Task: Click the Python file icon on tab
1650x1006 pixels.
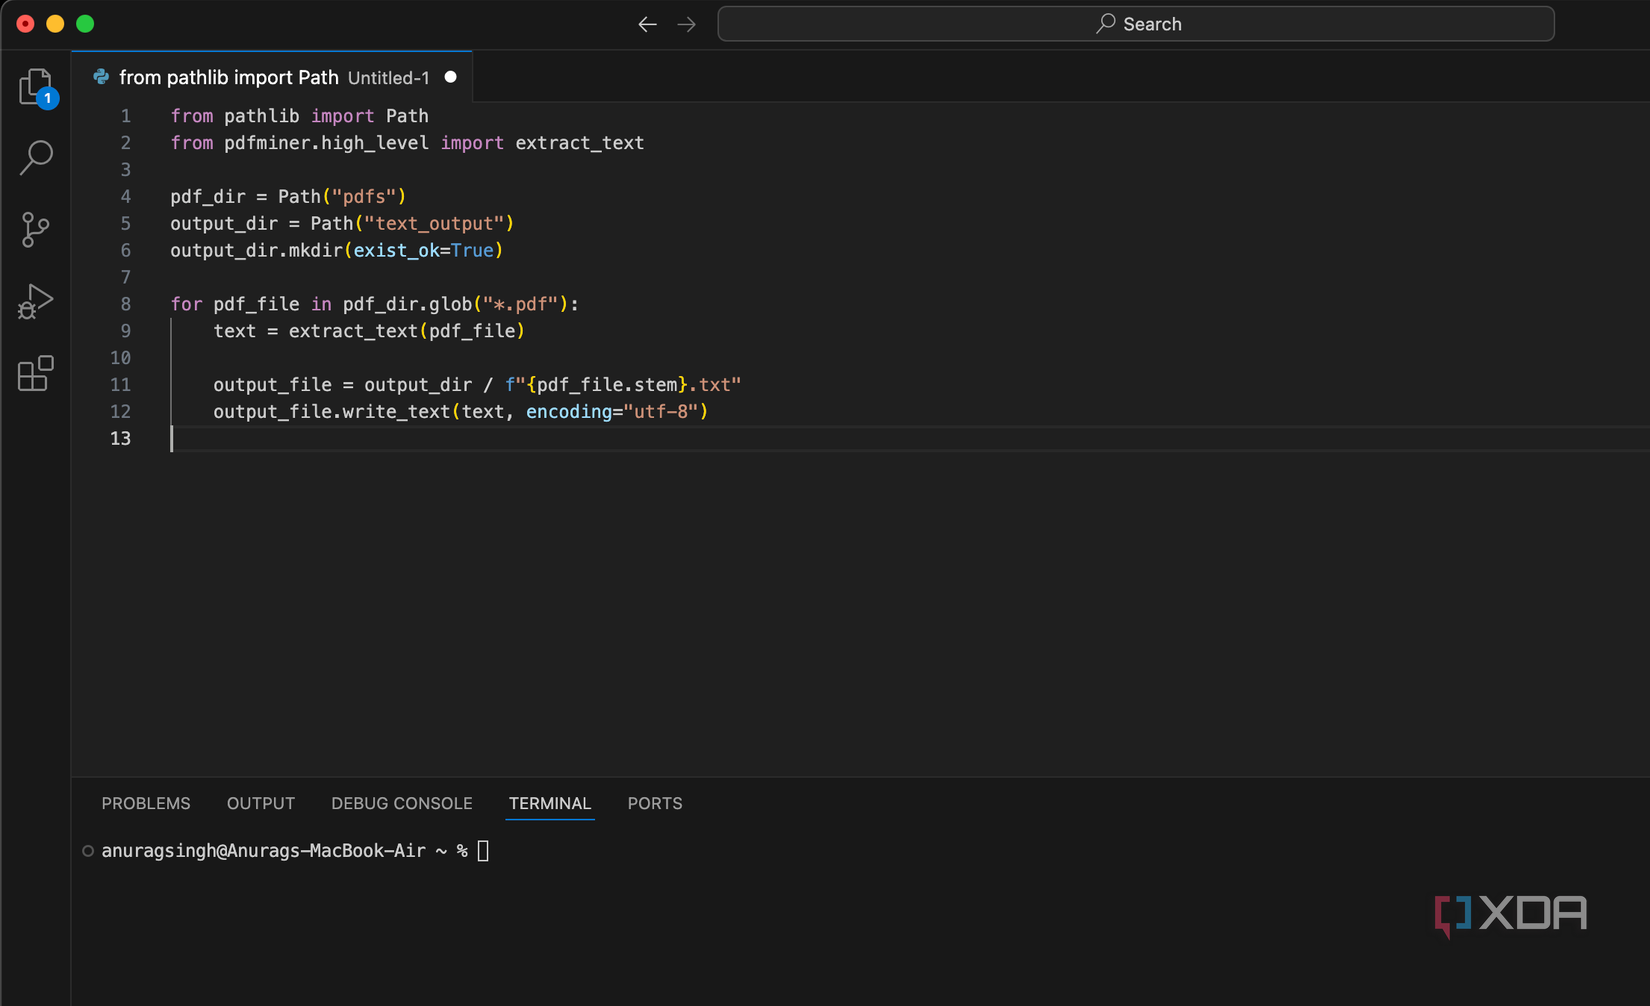Action: click(x=101, y=77)
